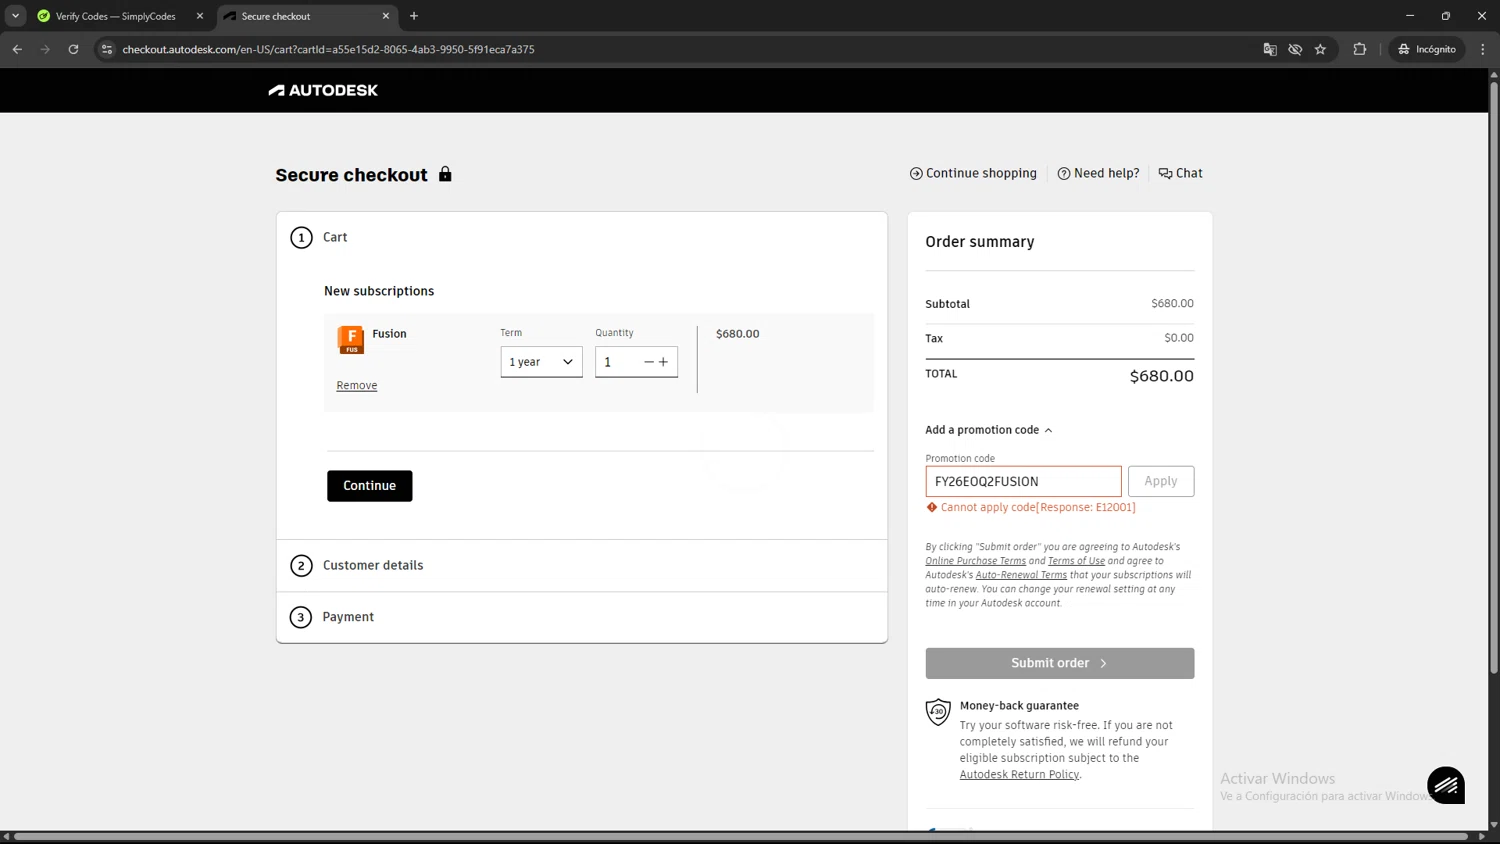The height and width of the screenshot is (844, 1500).
Task: Click the Submit order button
Action: tap(1059, 663)
